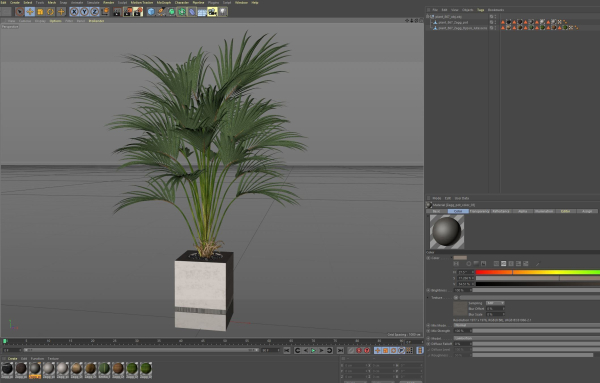Click the material preview sphere thumbnail

(447, 232)
